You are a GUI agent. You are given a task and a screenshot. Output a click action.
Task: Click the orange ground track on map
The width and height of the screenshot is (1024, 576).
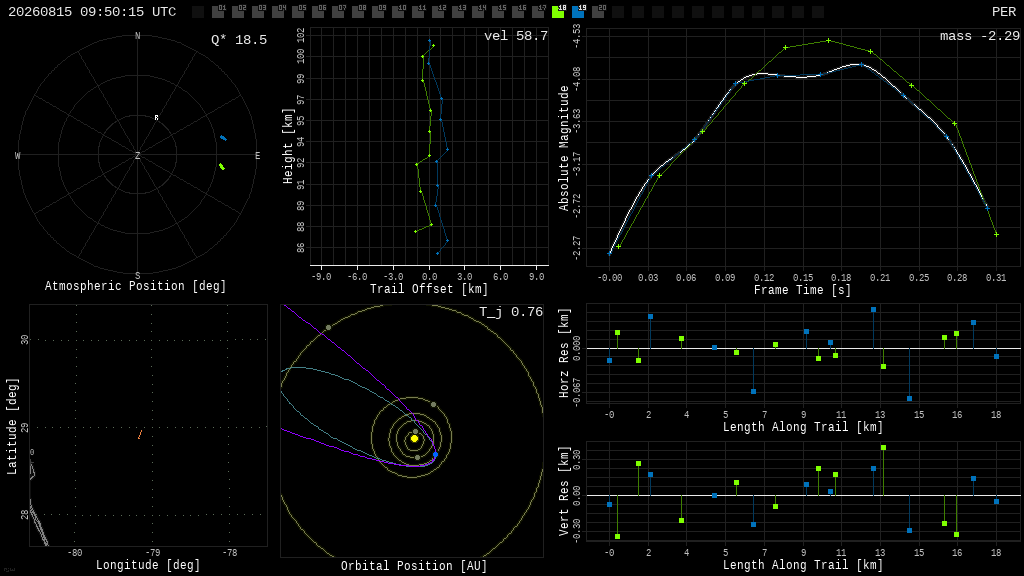tap(140, 434)
